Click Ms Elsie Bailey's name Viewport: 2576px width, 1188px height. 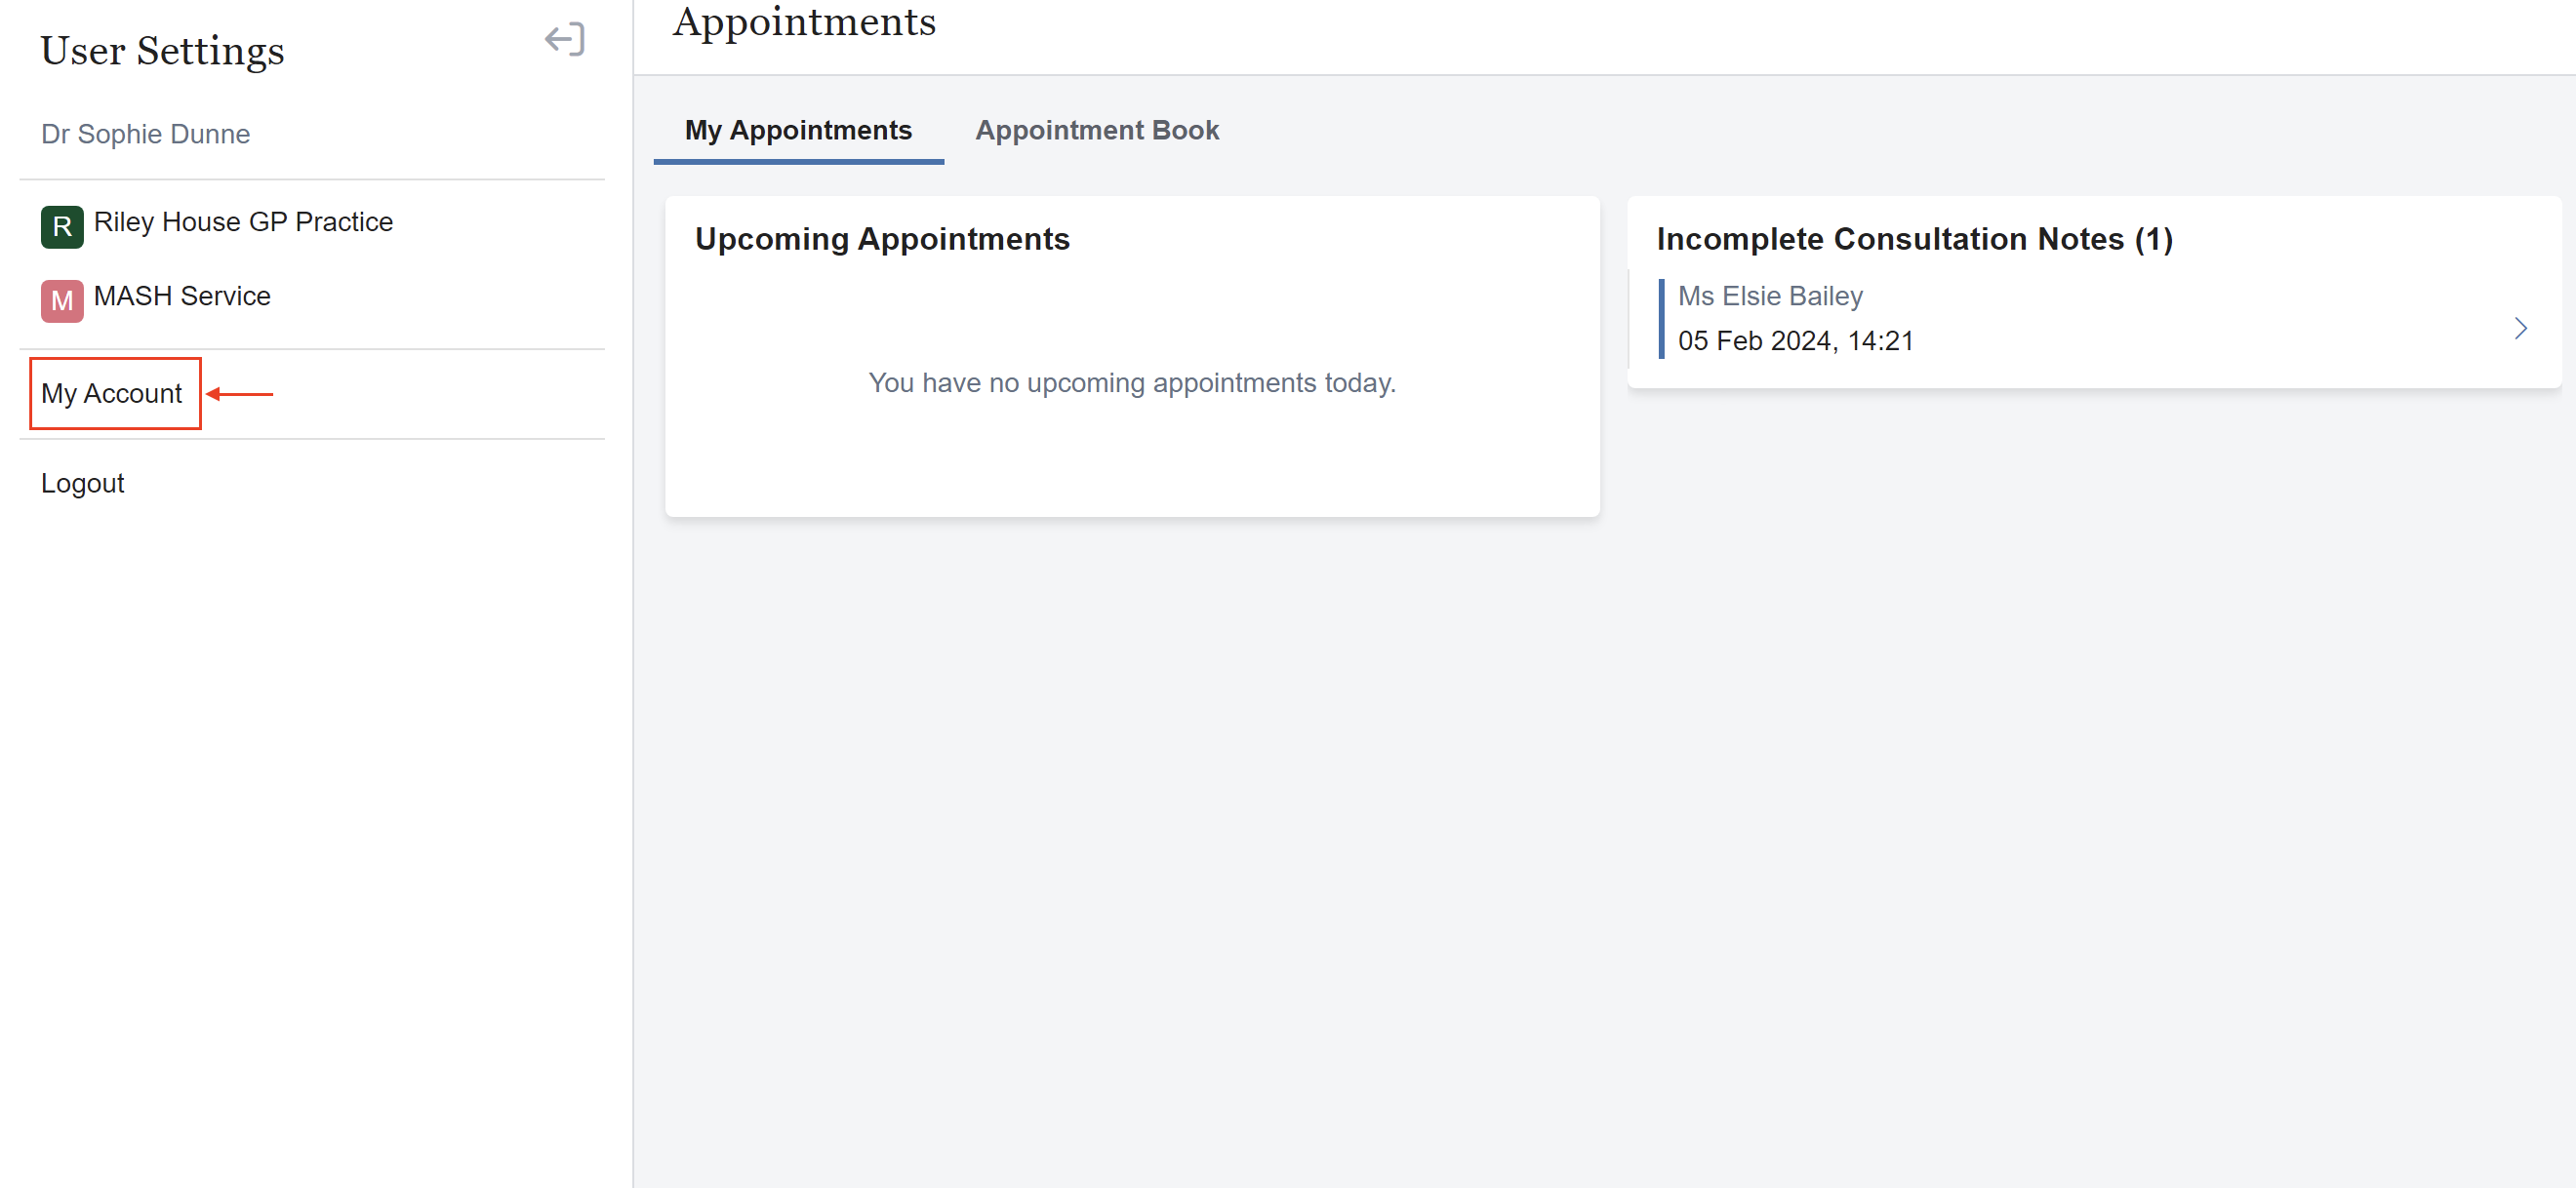[1769, 295]
